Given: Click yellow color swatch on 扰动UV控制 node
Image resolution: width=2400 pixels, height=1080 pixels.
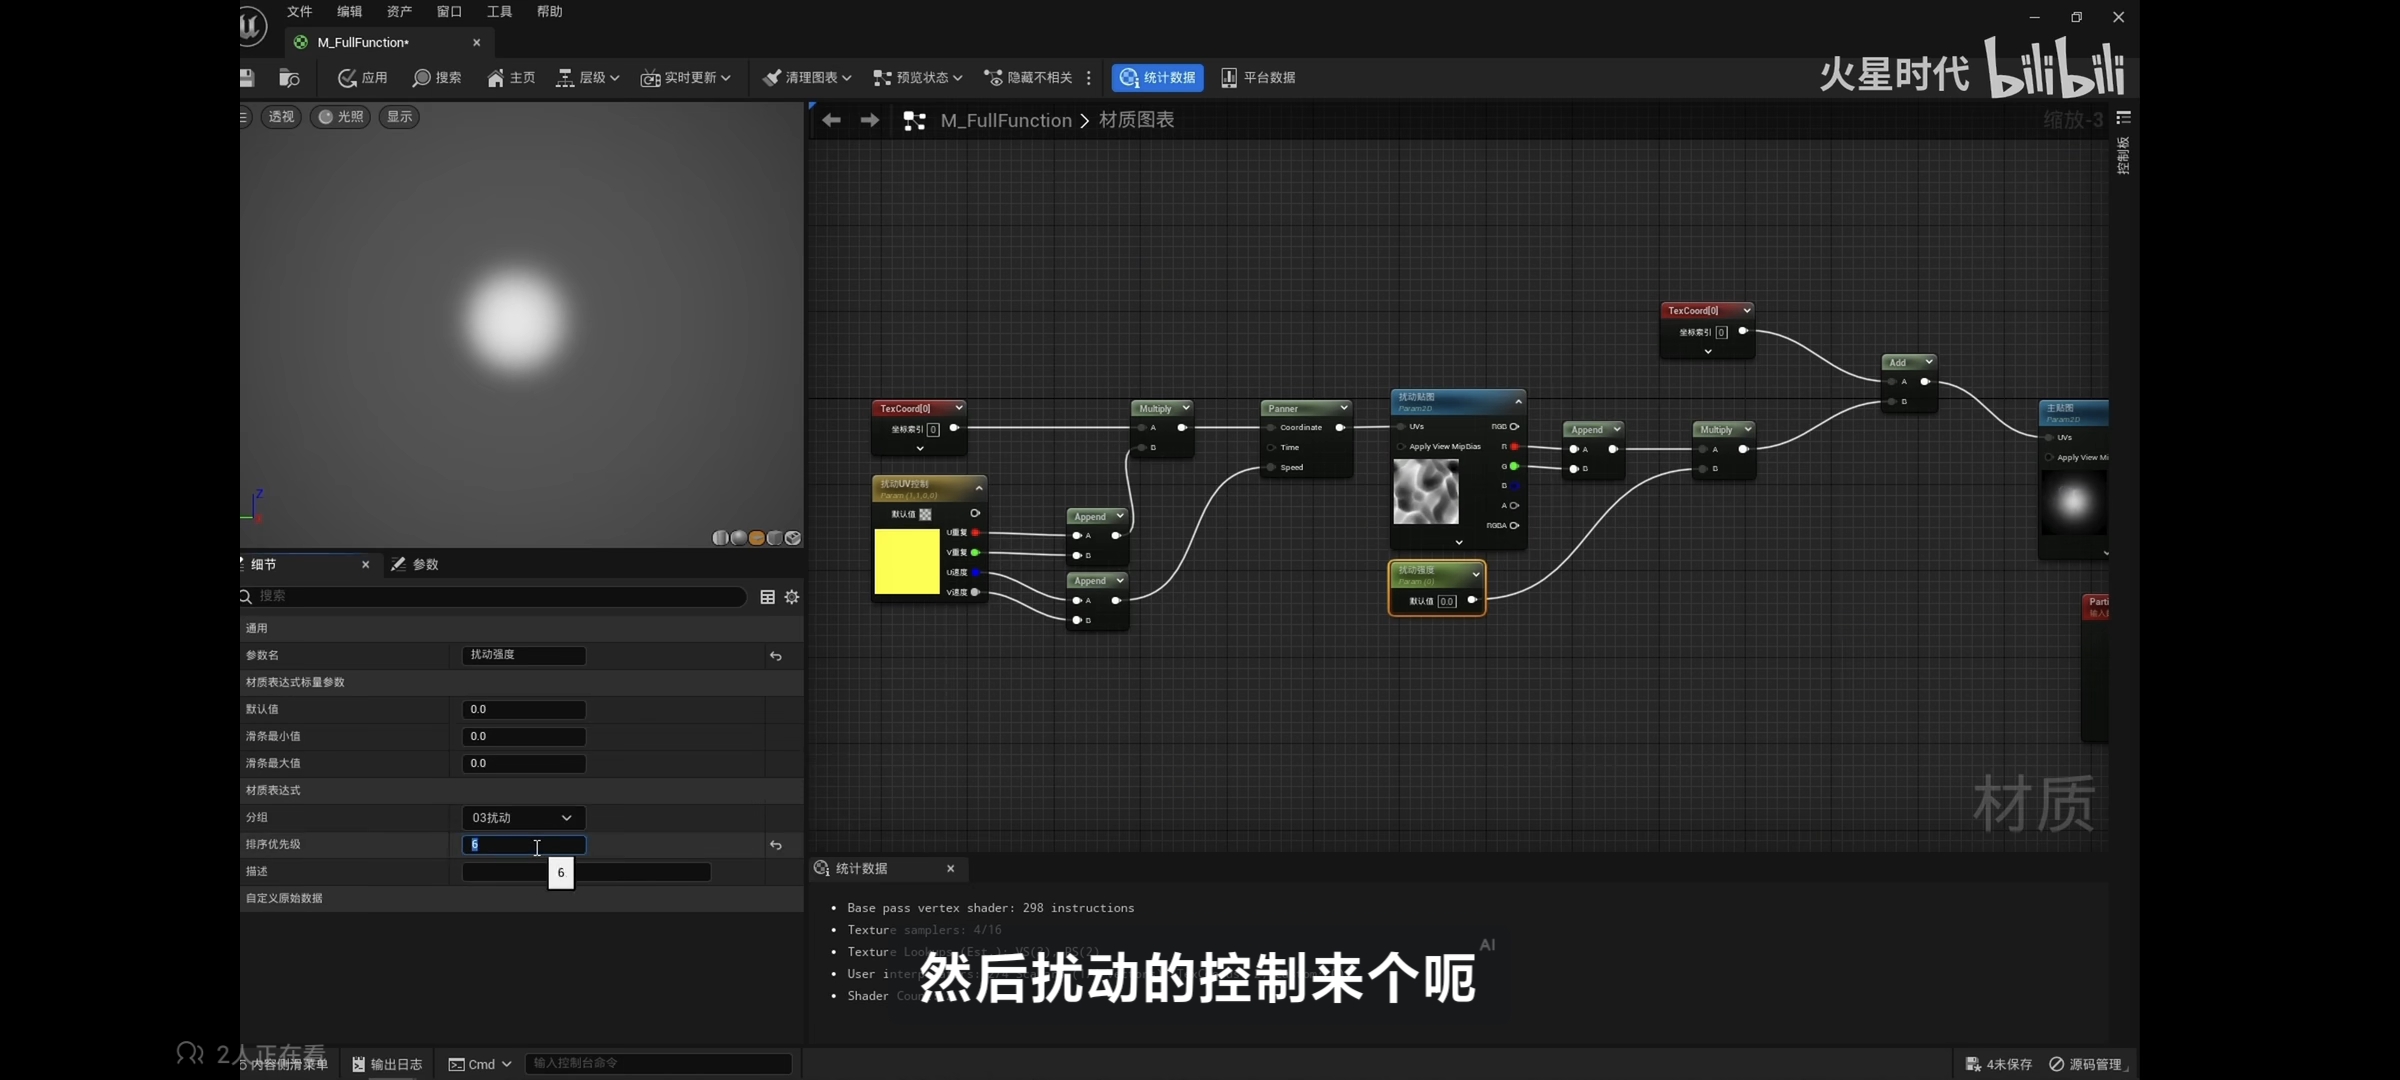Looking at the screenshot, I should click(906, 562).
